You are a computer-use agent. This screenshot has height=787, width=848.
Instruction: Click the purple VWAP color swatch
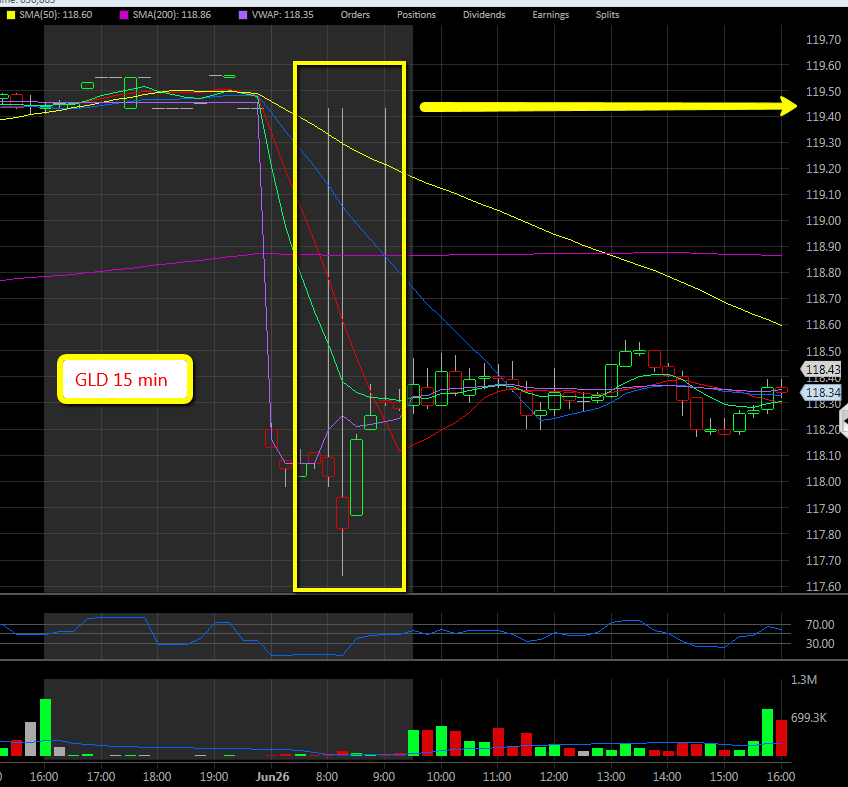(x=244, y=15)
